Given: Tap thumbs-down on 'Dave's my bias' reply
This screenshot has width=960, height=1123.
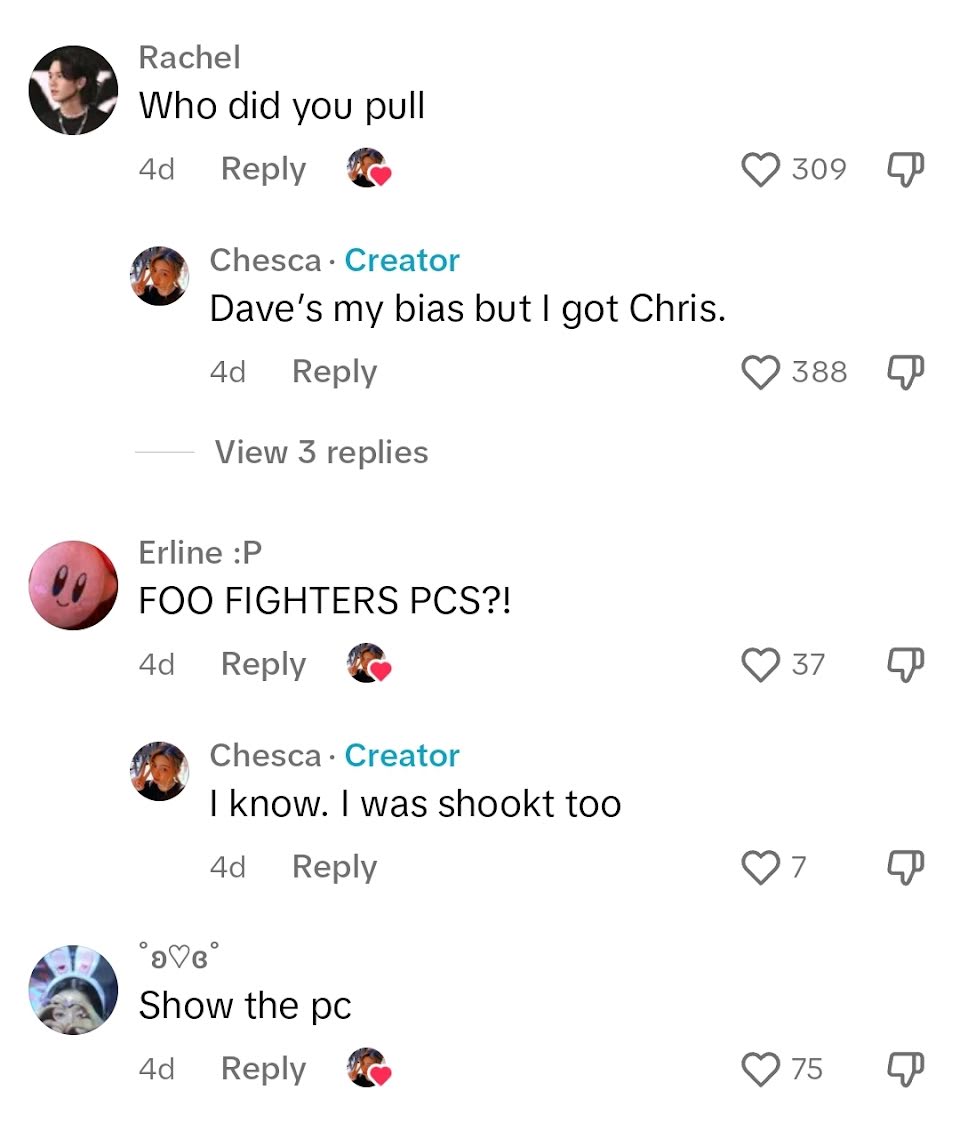Looking at the screenshot, I should 906,372.
